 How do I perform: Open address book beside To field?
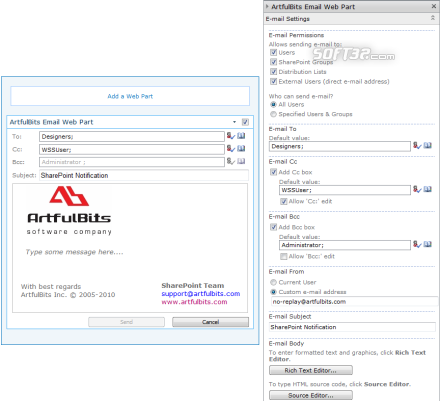tap(241, 136)
